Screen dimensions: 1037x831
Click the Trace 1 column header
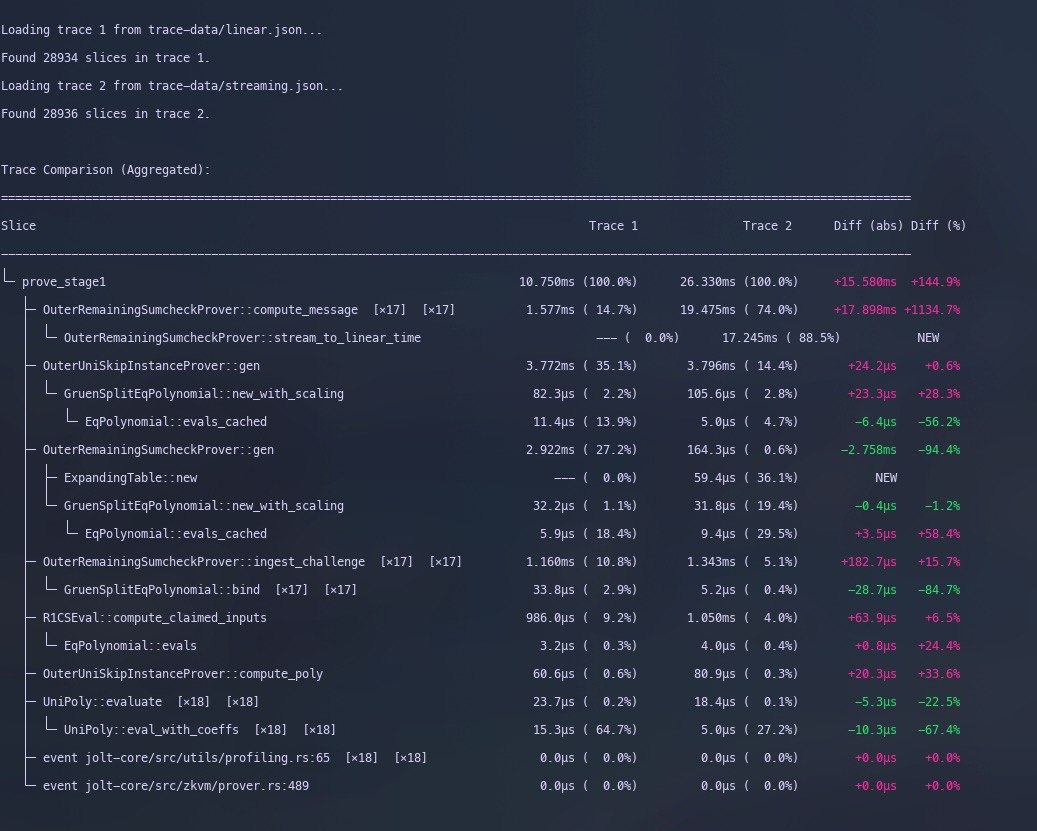(x=613, y=226)
